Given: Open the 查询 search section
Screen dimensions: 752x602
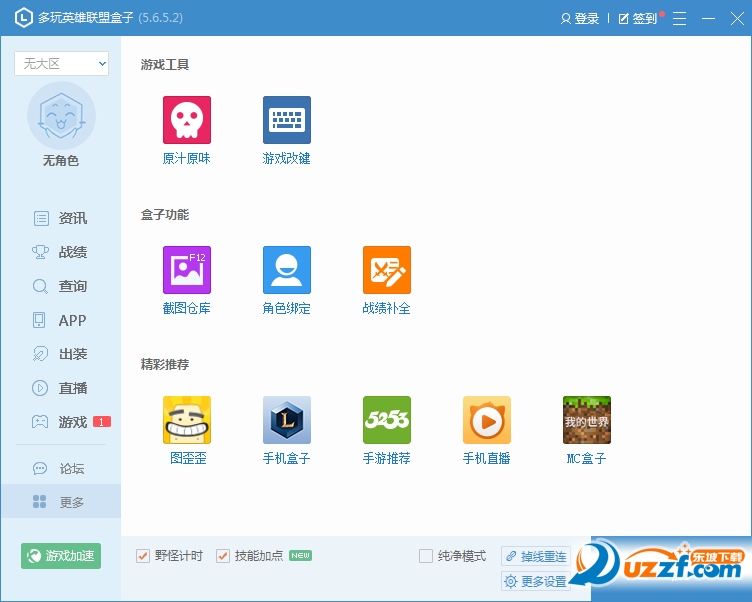Looking at the screenshot, I should pyautogui.click(x=60, y=286).
